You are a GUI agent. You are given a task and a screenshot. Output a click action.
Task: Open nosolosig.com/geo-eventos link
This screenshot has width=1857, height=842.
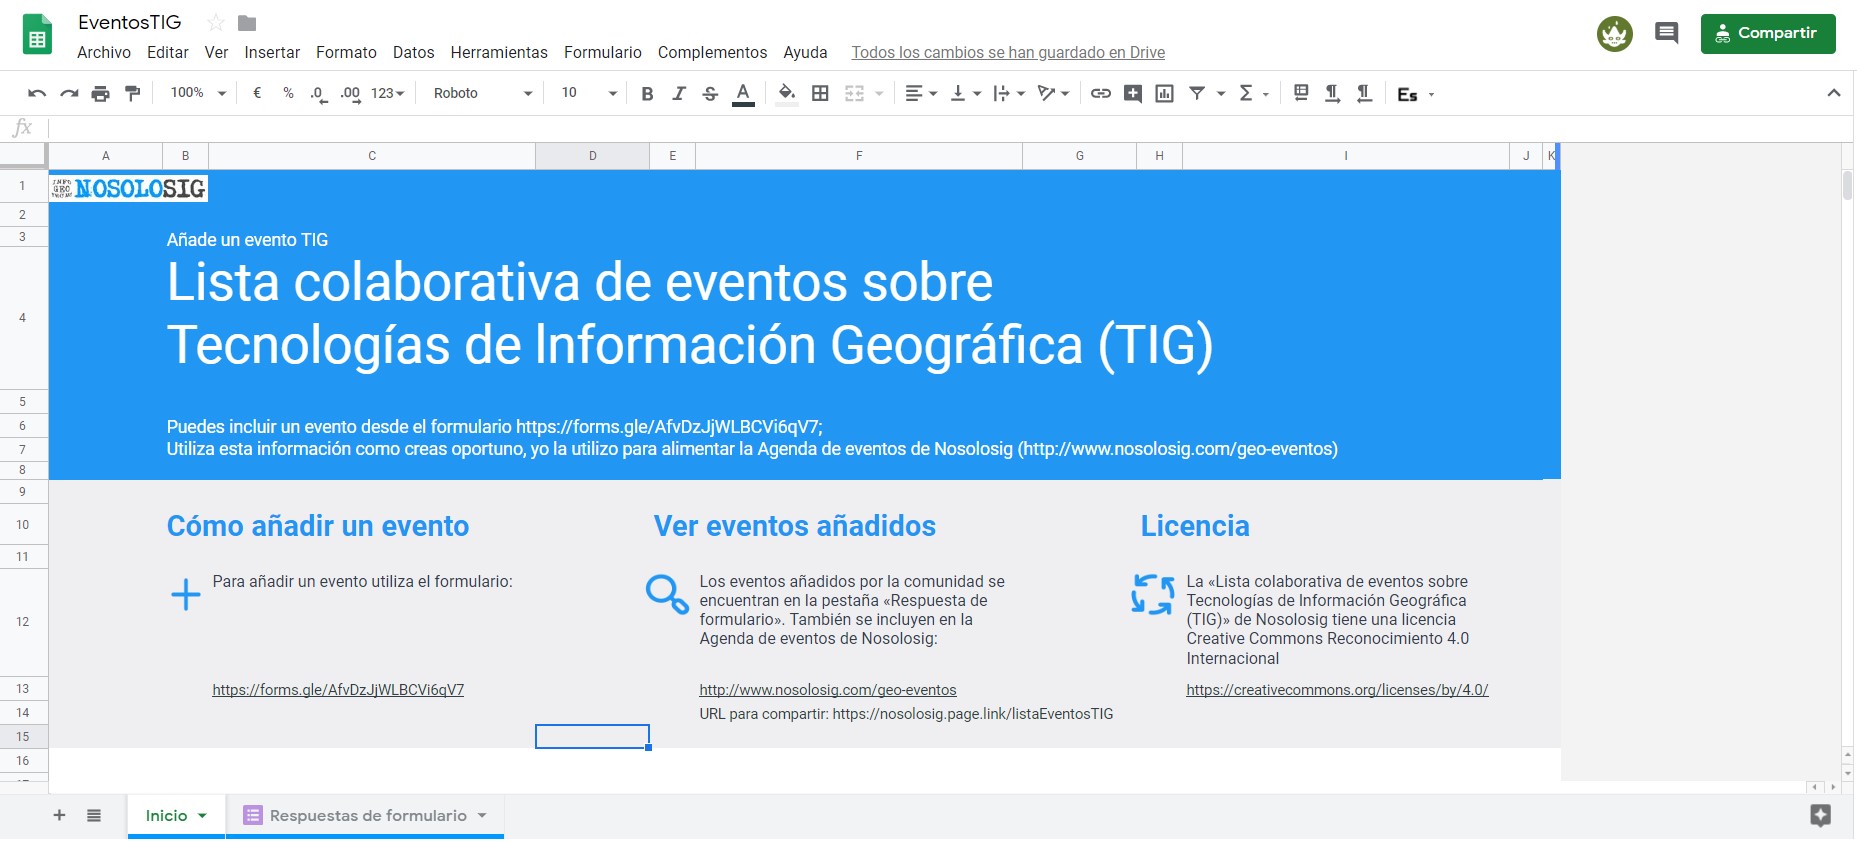pos(828,689)
